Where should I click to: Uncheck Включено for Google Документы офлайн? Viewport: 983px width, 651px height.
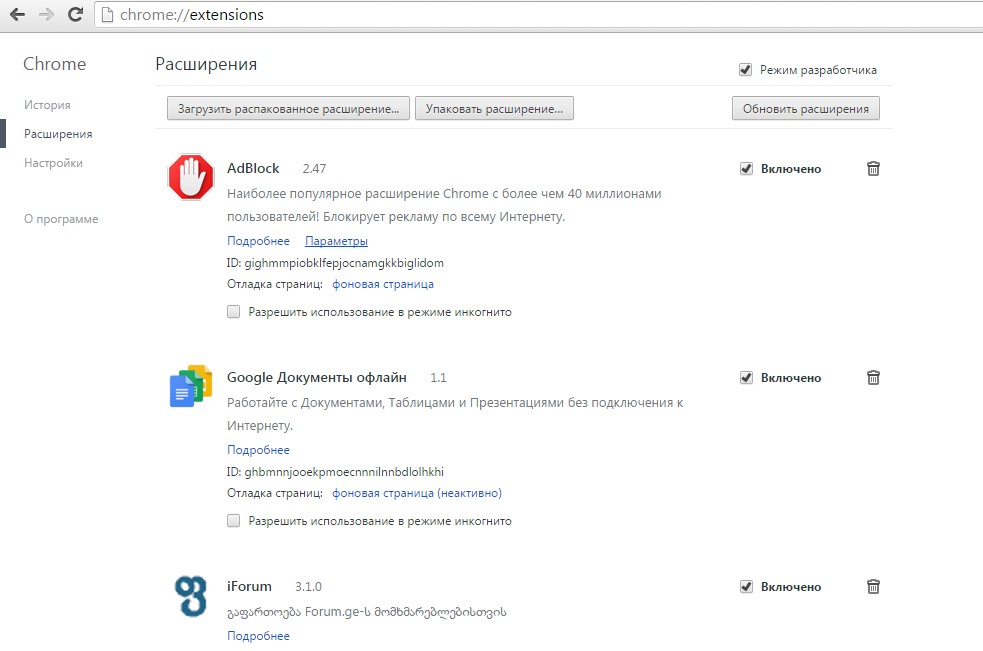pos(746,378)
